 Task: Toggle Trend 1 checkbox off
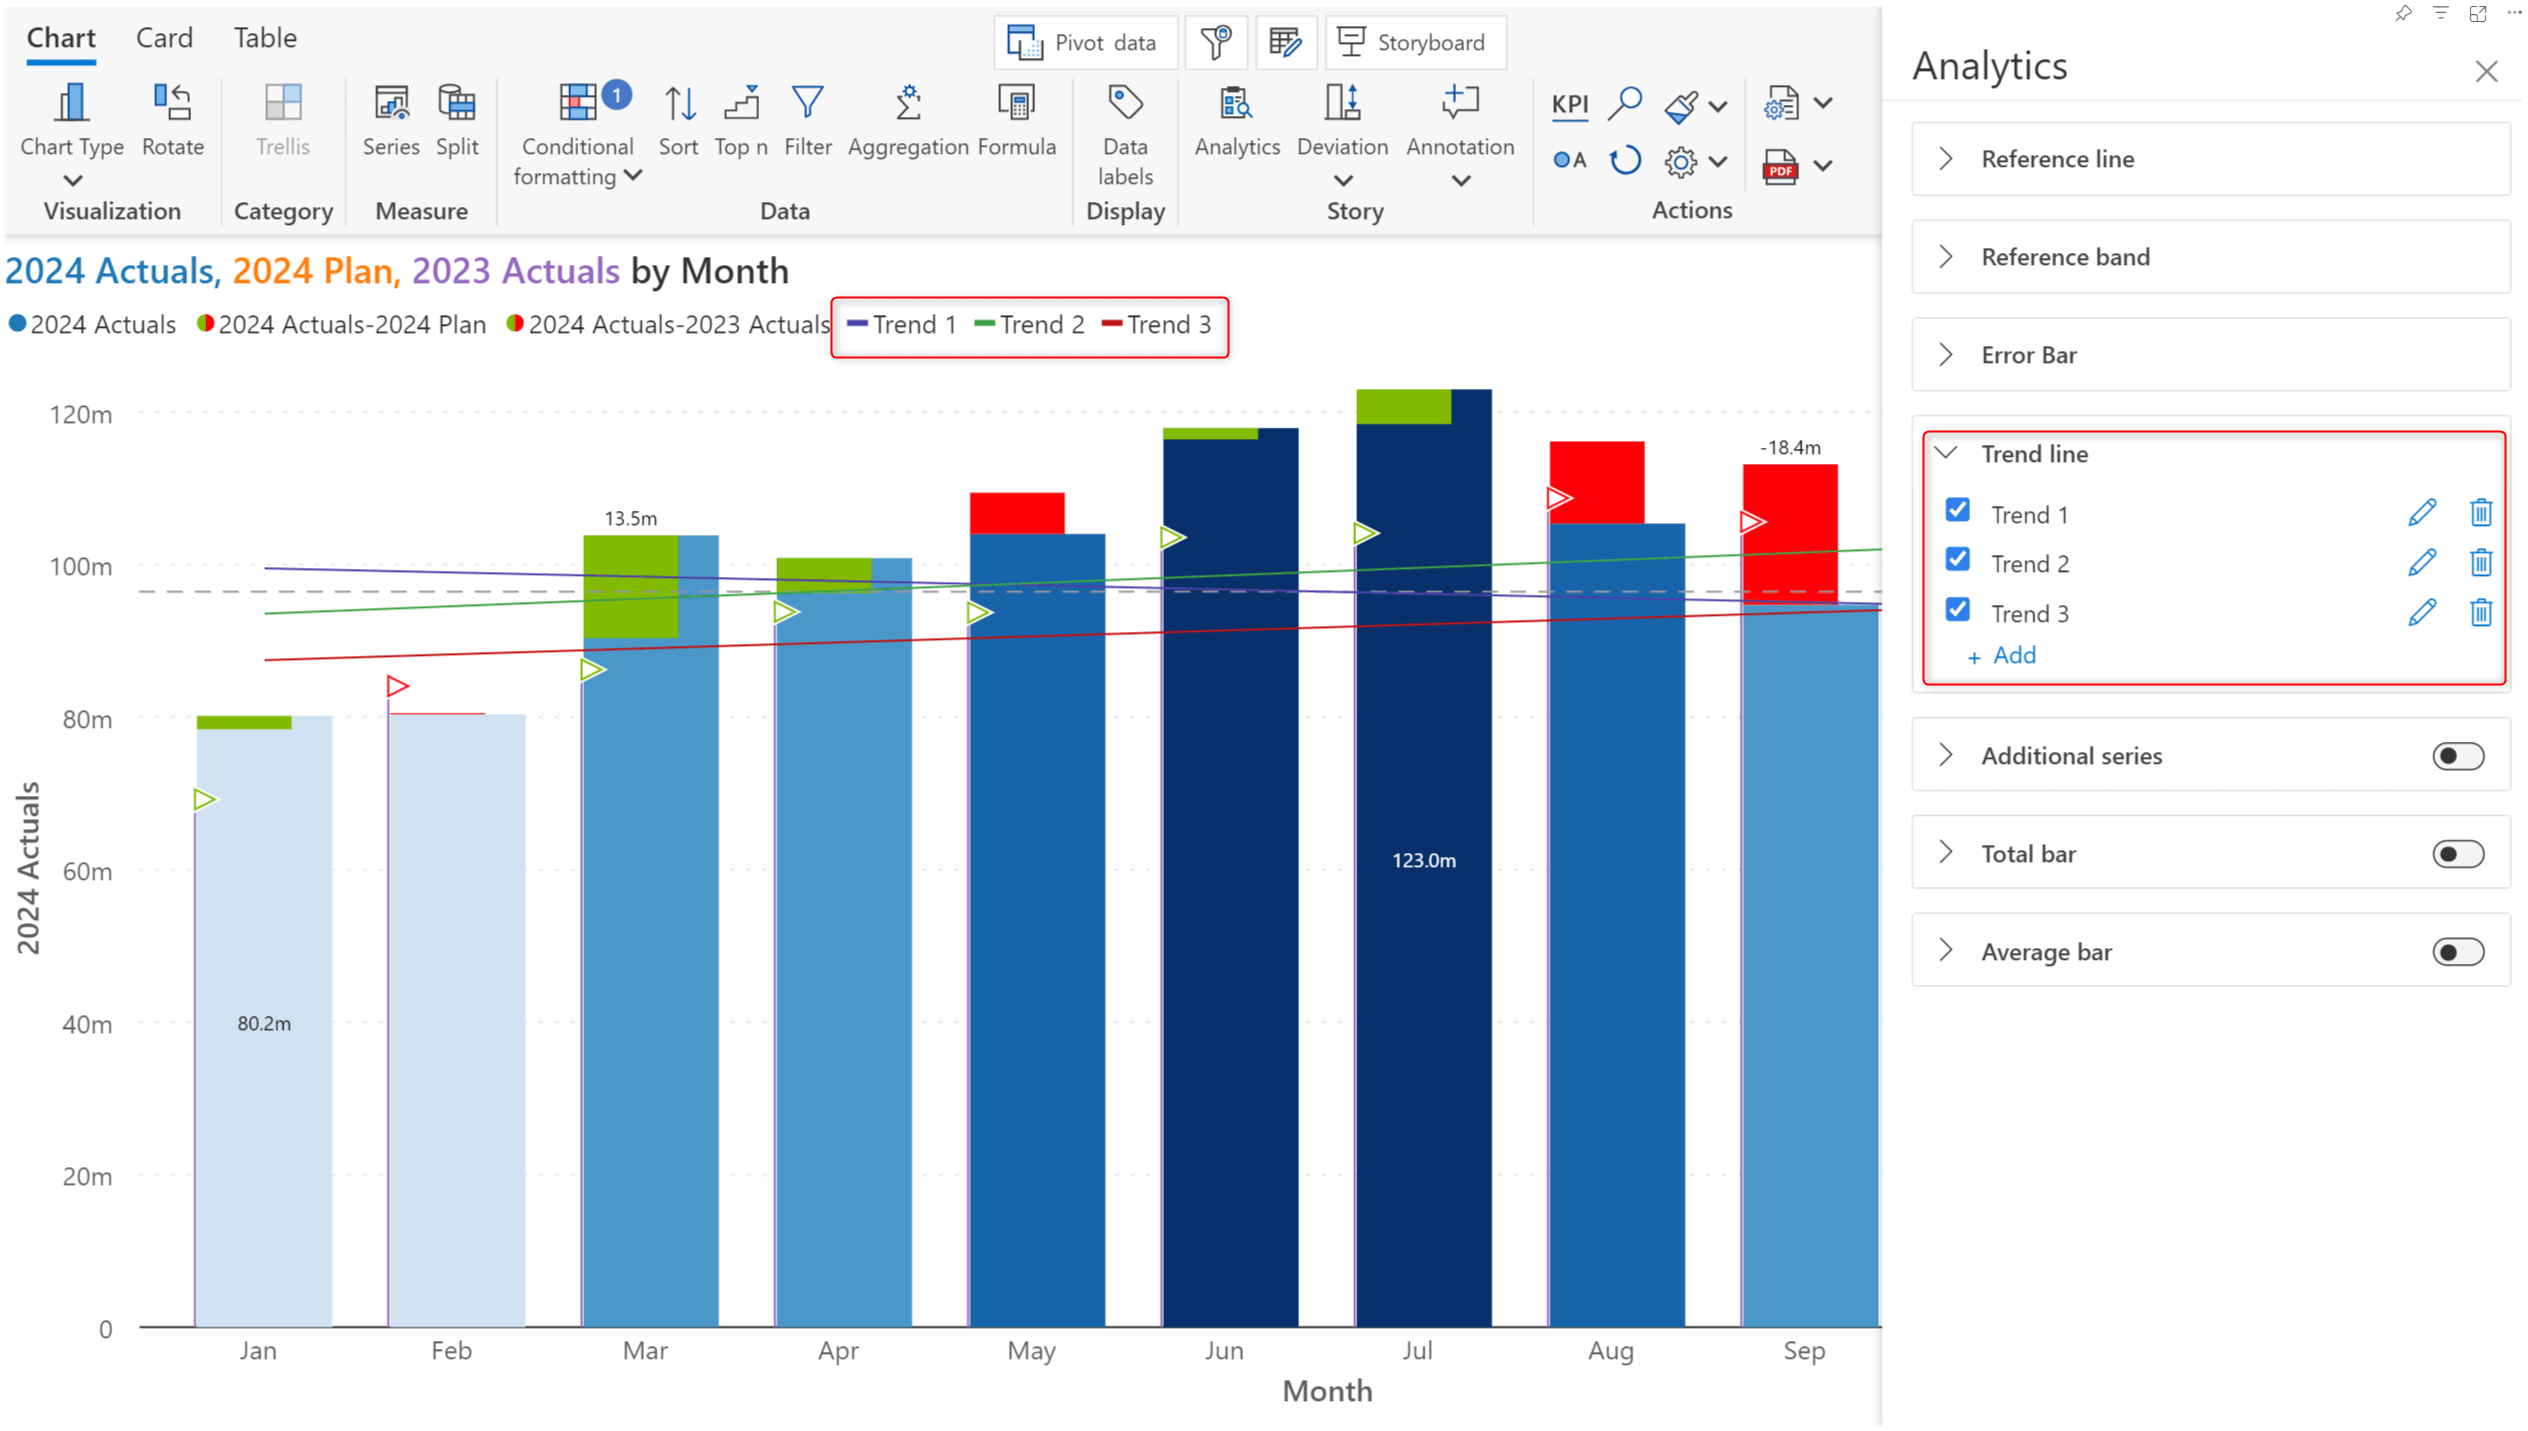[x=1959, y=512]
